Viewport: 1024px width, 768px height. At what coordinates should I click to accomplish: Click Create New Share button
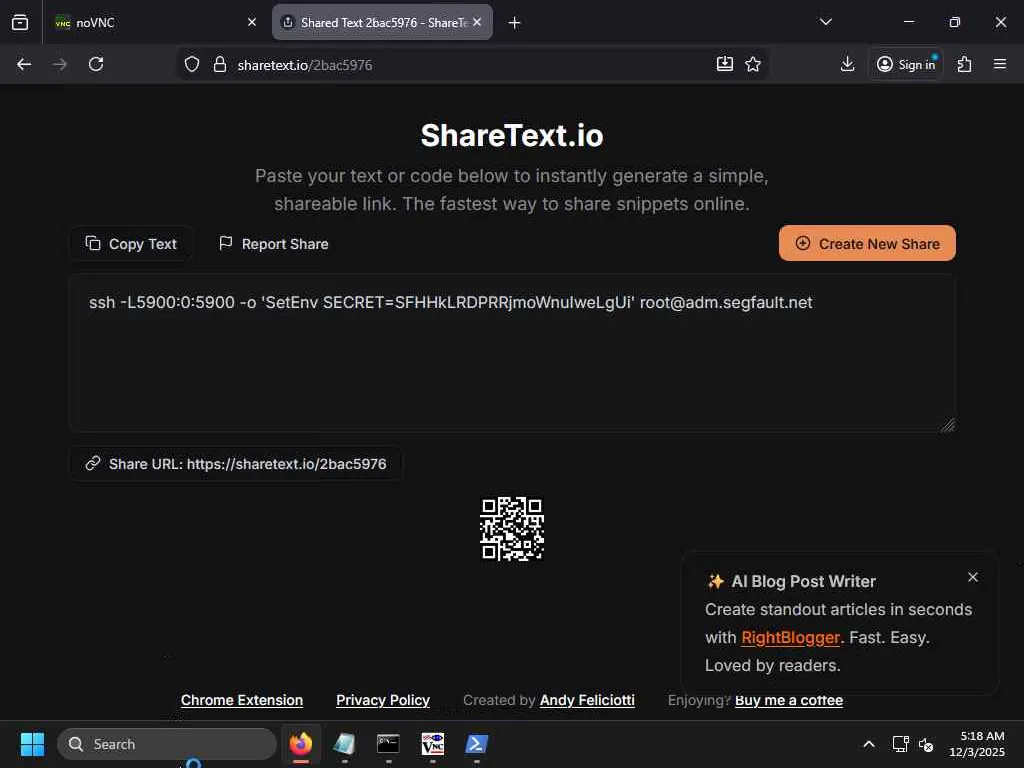click(867, 244)
